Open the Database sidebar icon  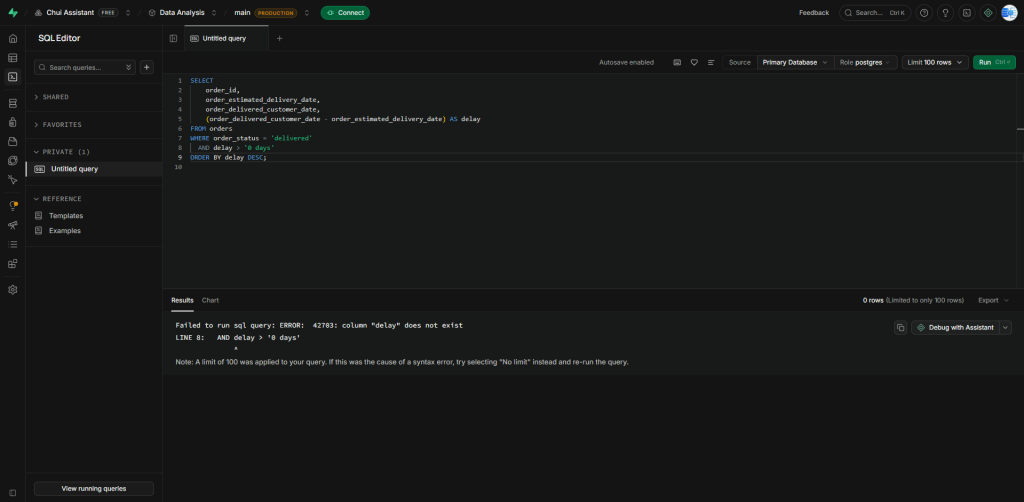[12, 103]
